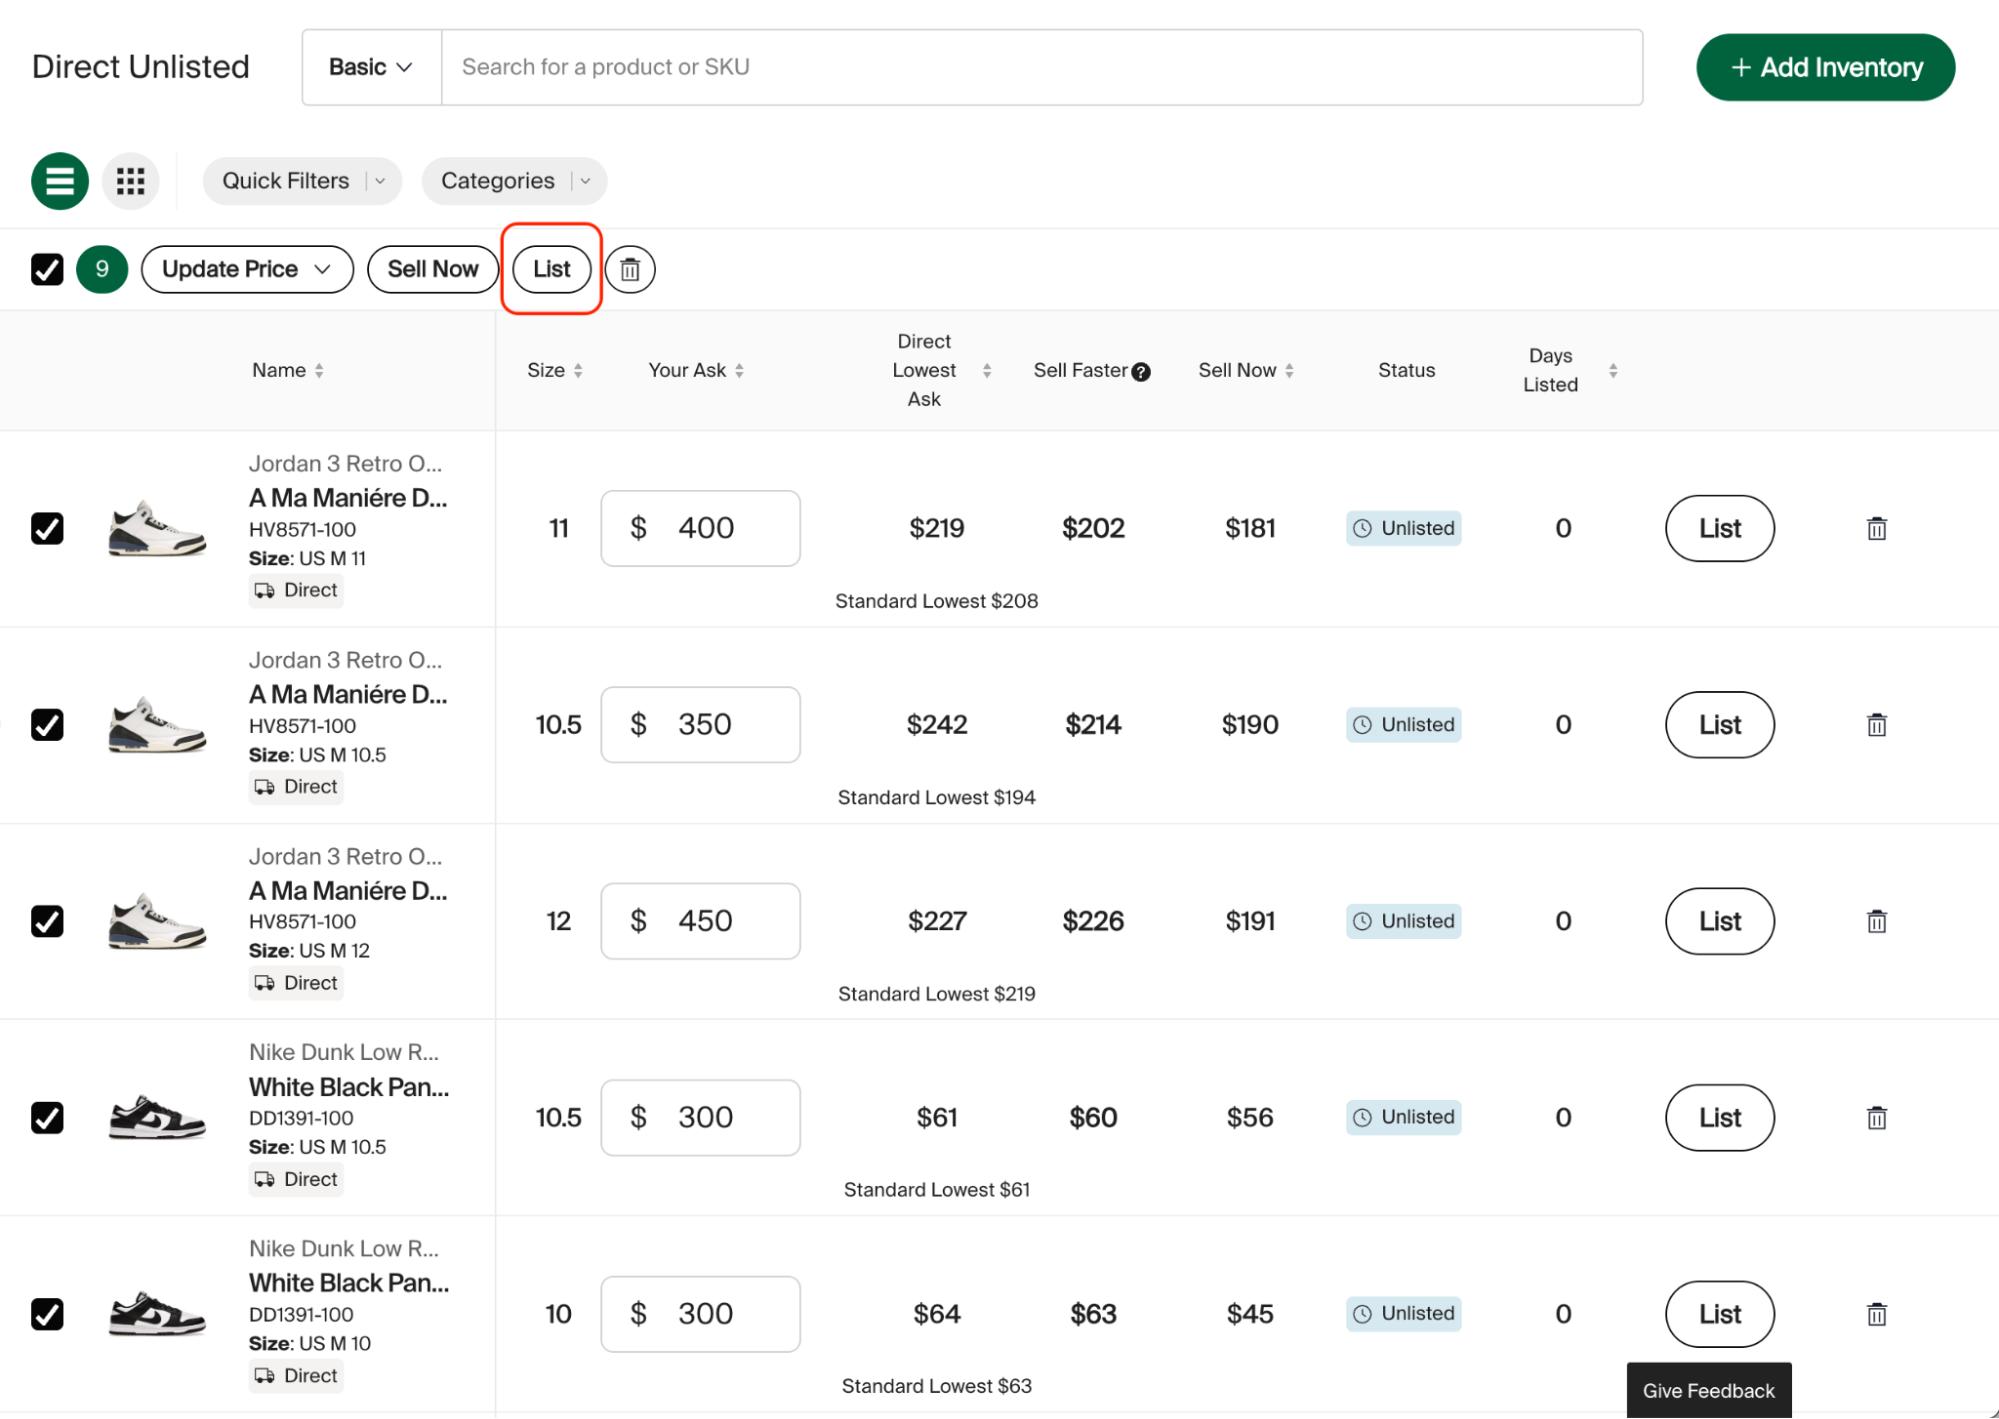Image resolution: width=1999 pixels, height=1419 pixels.
Task: Edit the $450 ask price field
Action: 700,921
